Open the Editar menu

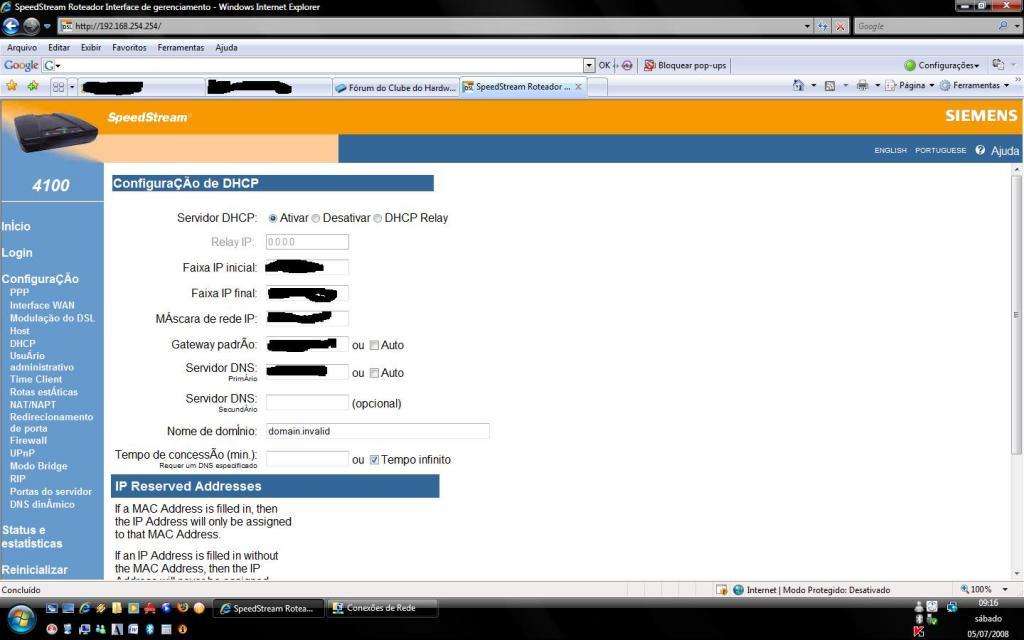(59, 48)
